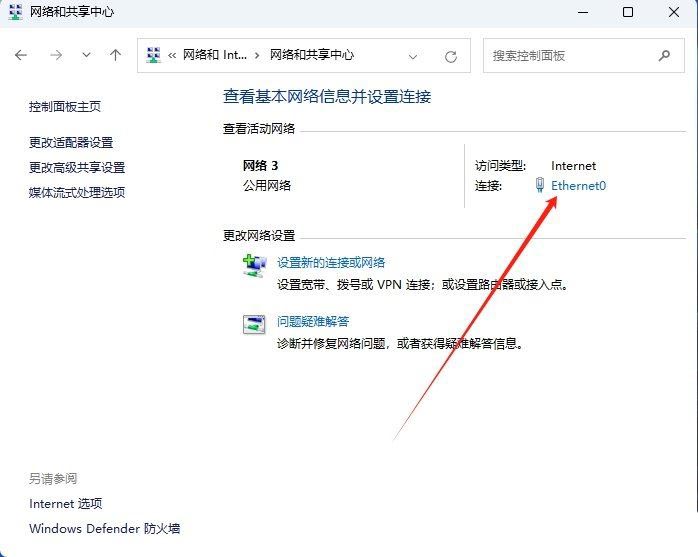Open 更改高级共享设置 link
The height and width of the screenshot is (557, 698).
[x=77, y=168]
